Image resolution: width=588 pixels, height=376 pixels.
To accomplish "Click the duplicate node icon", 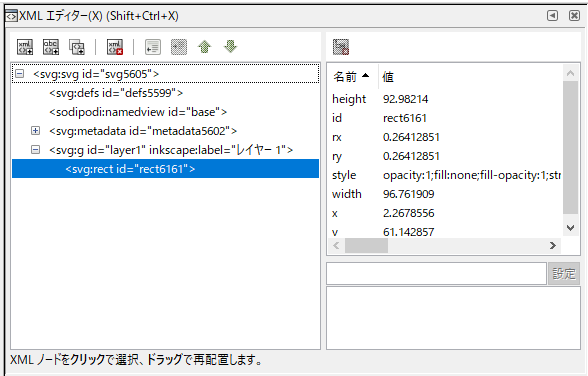I will click(x=77, y=47).
